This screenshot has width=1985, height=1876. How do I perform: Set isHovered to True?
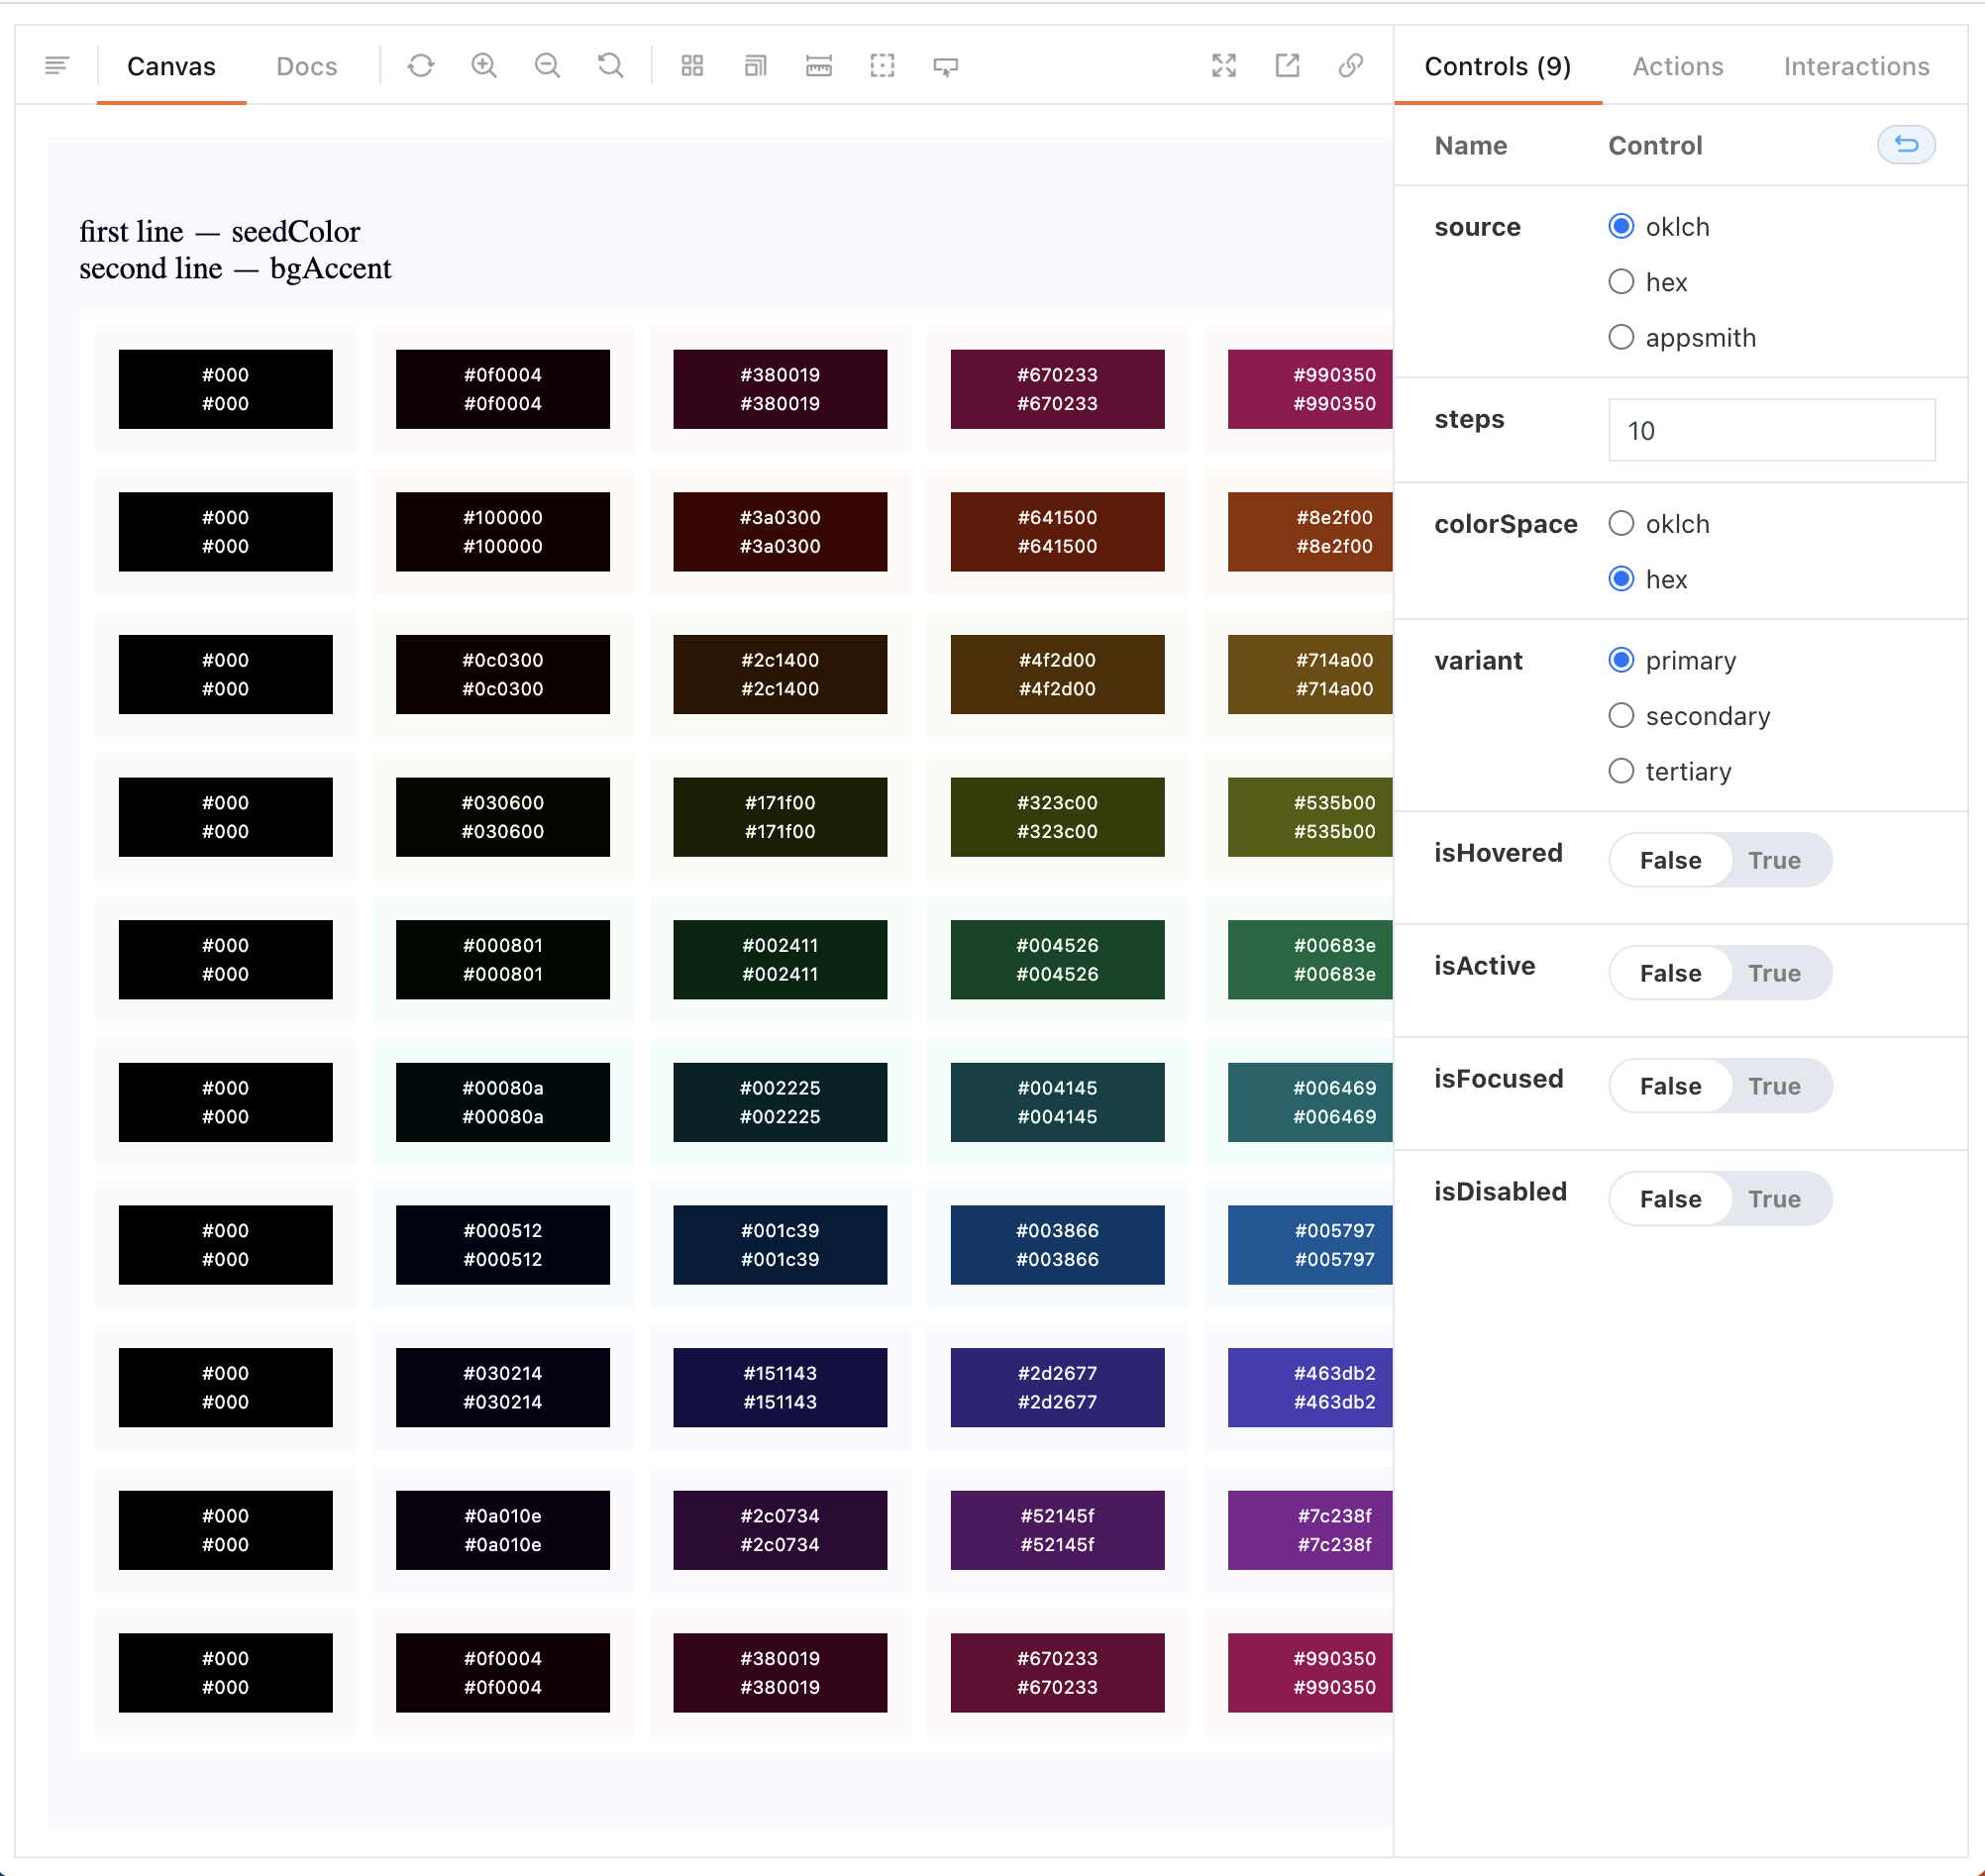[x=1774, y=860]
